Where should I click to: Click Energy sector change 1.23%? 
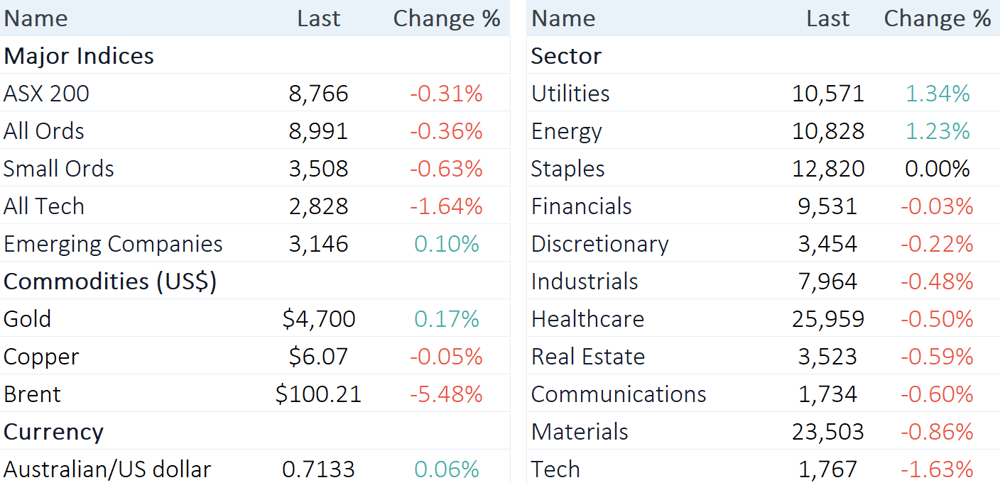(938, 131)
